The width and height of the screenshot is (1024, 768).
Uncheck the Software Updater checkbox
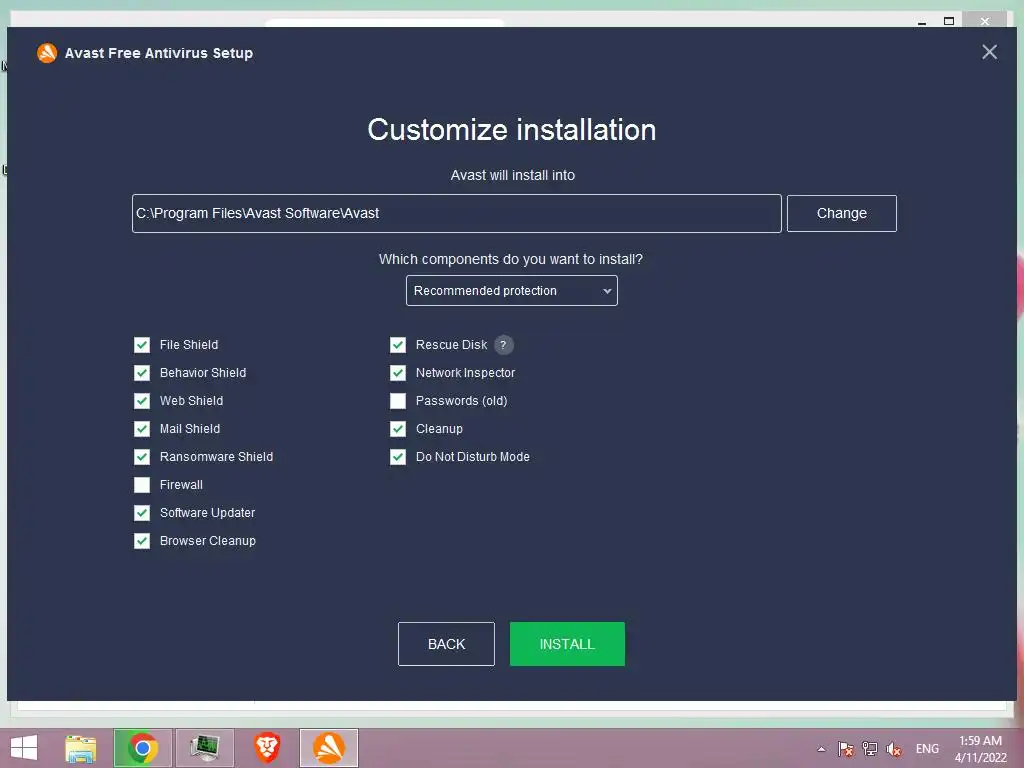click(x=142, y=513)
